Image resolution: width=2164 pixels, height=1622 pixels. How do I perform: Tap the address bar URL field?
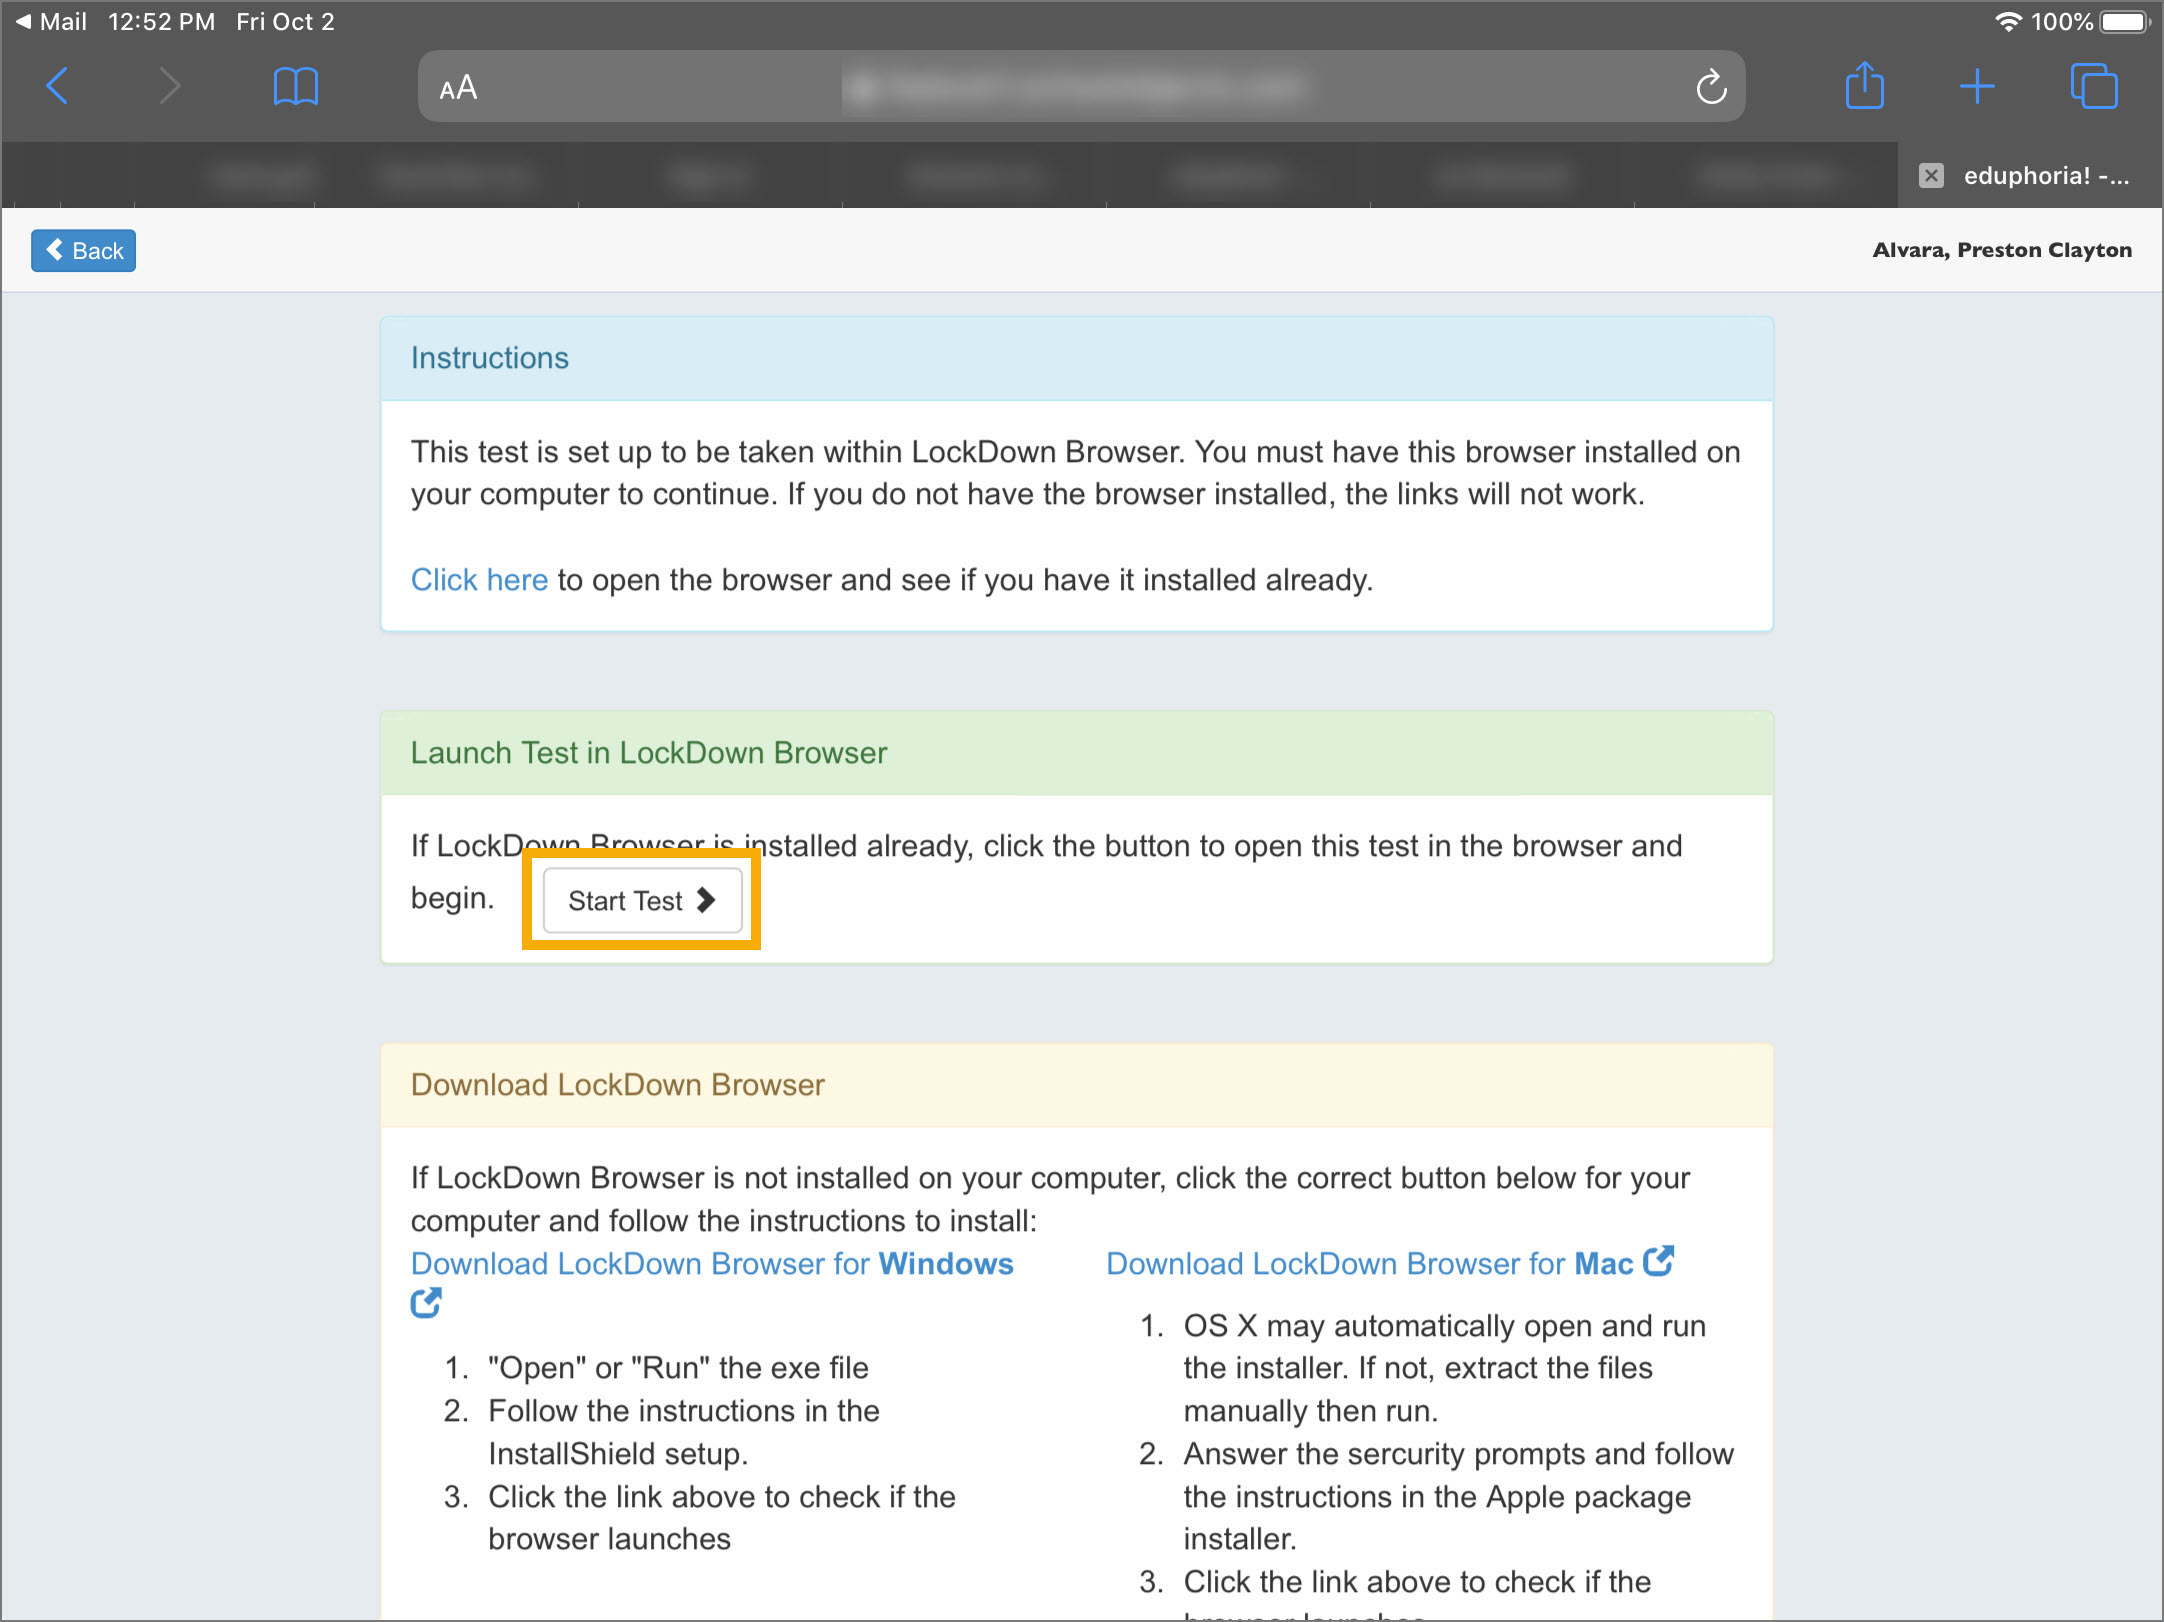click(1082, 87)
